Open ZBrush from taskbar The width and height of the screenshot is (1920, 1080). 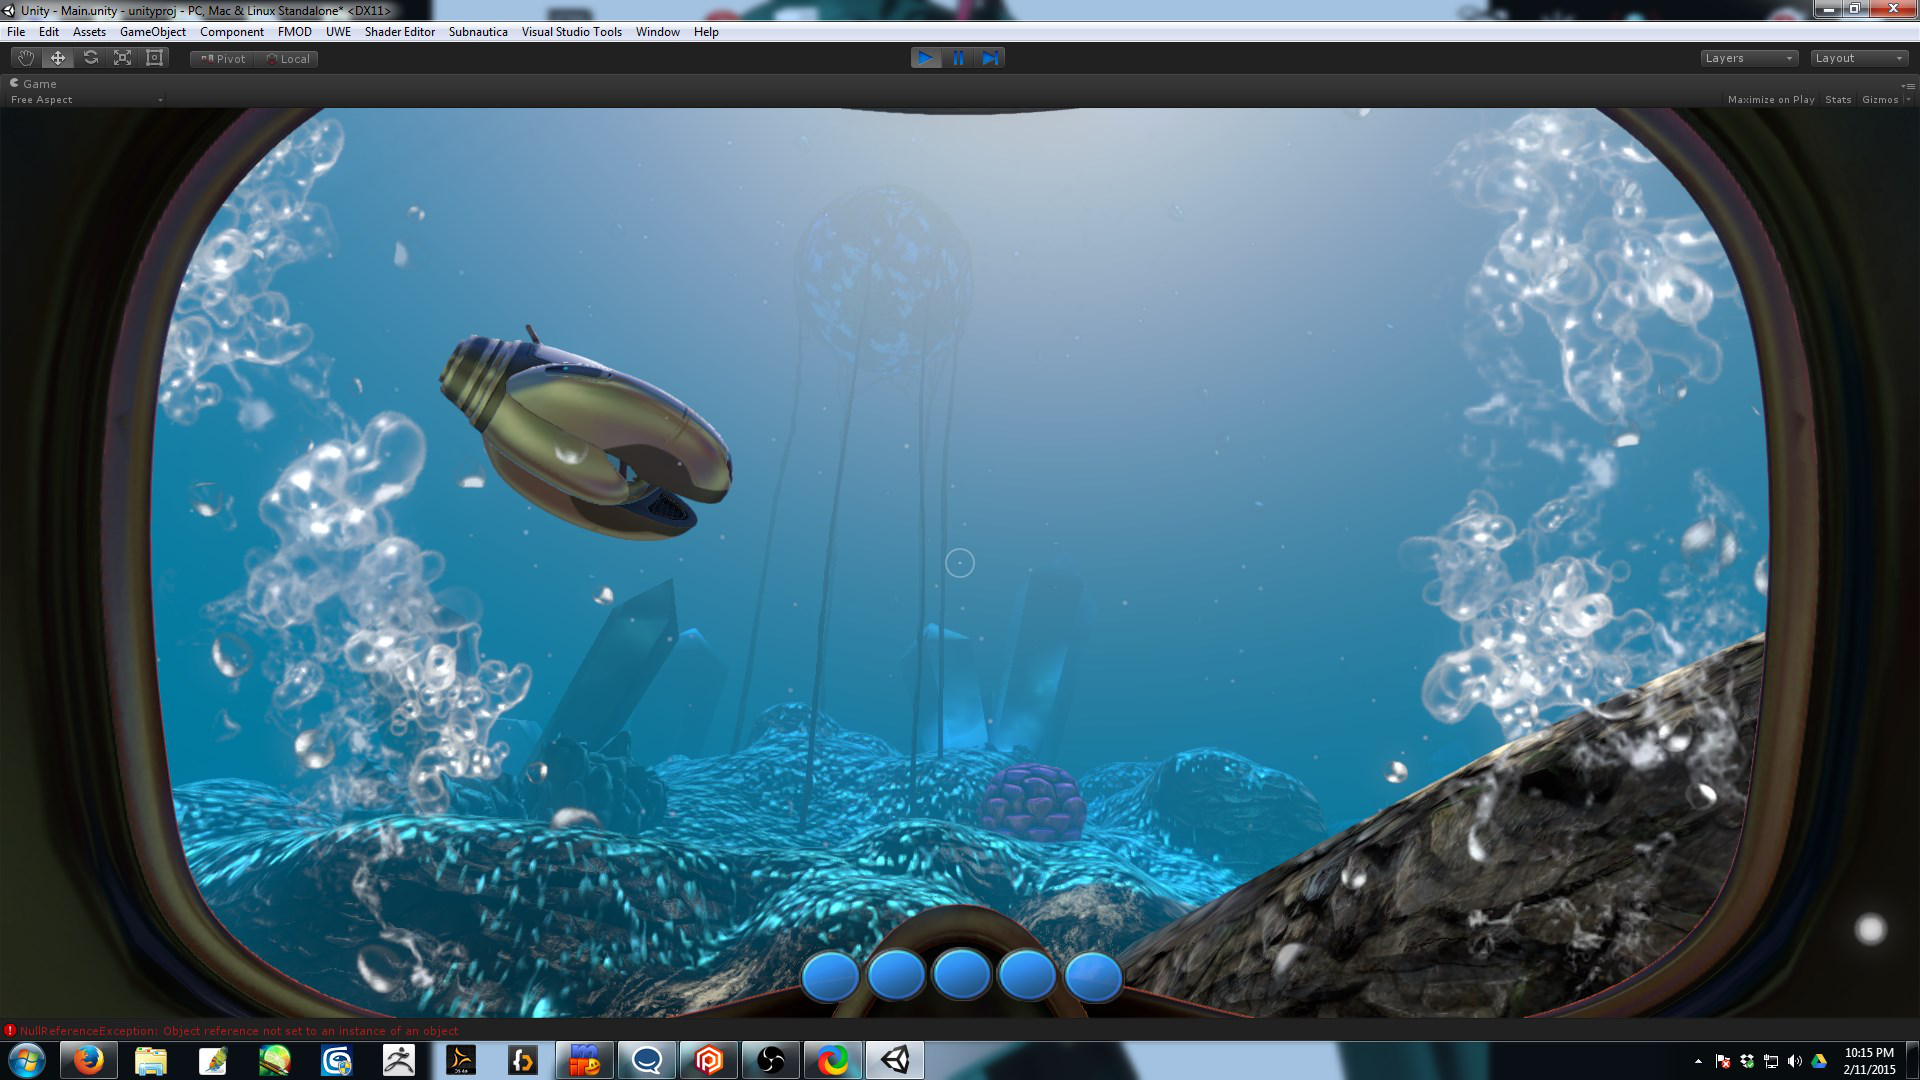(399, 1060)
